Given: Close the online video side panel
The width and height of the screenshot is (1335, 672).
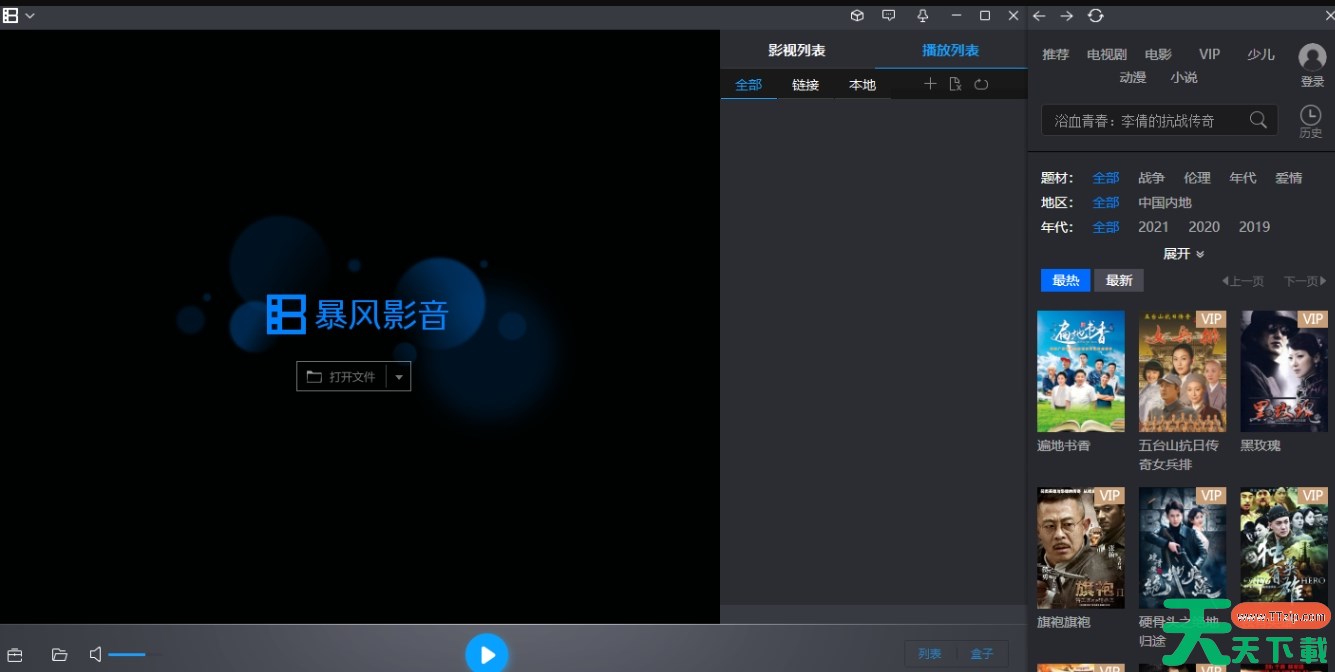Looking at the screenshot, I should [x=1329, y=15].
